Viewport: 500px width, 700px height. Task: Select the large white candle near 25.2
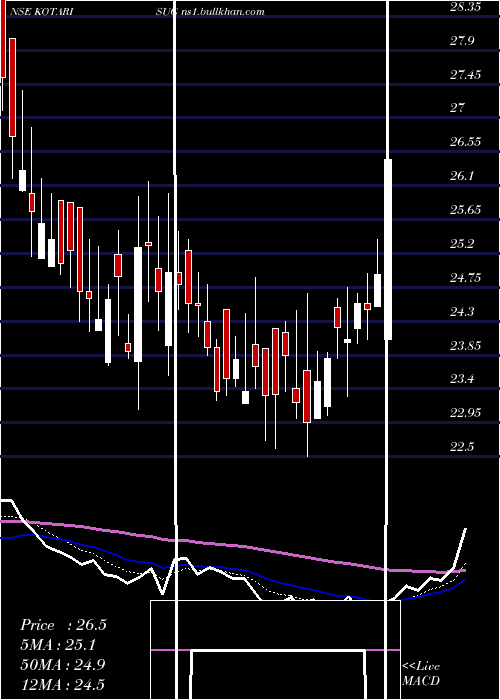138,304
